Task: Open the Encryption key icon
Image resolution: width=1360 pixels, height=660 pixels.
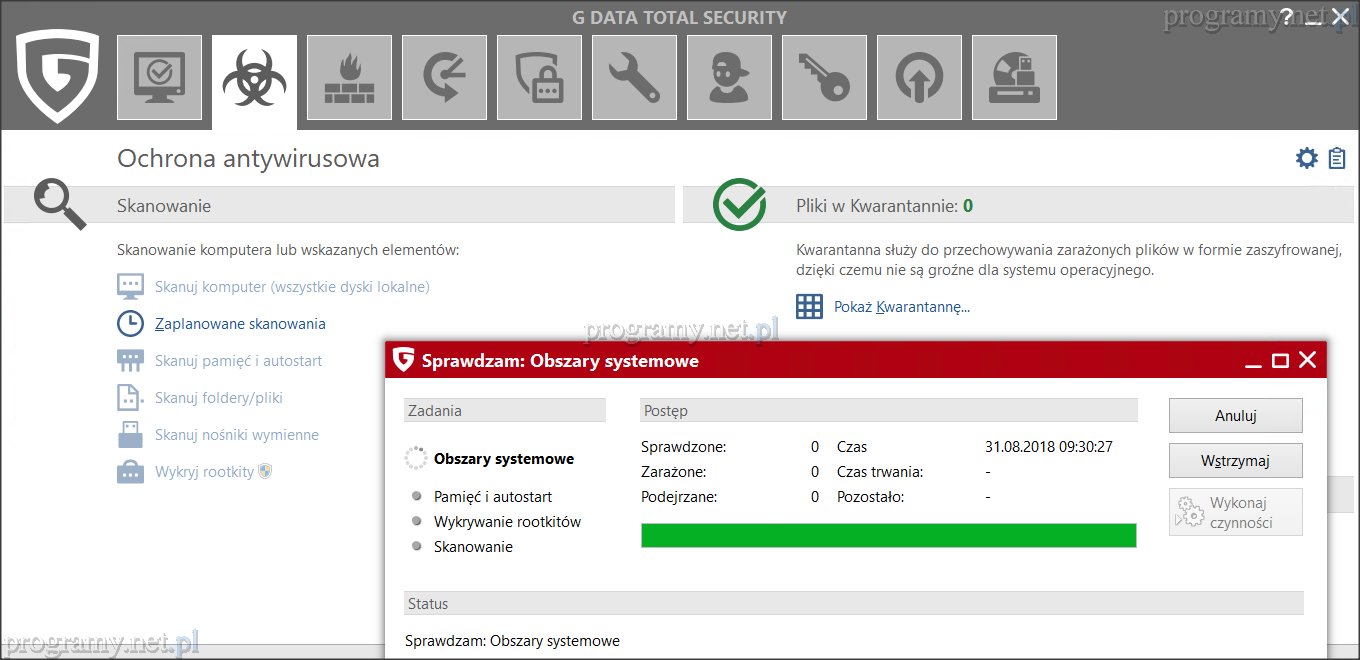Action: (x=824, y=77)
